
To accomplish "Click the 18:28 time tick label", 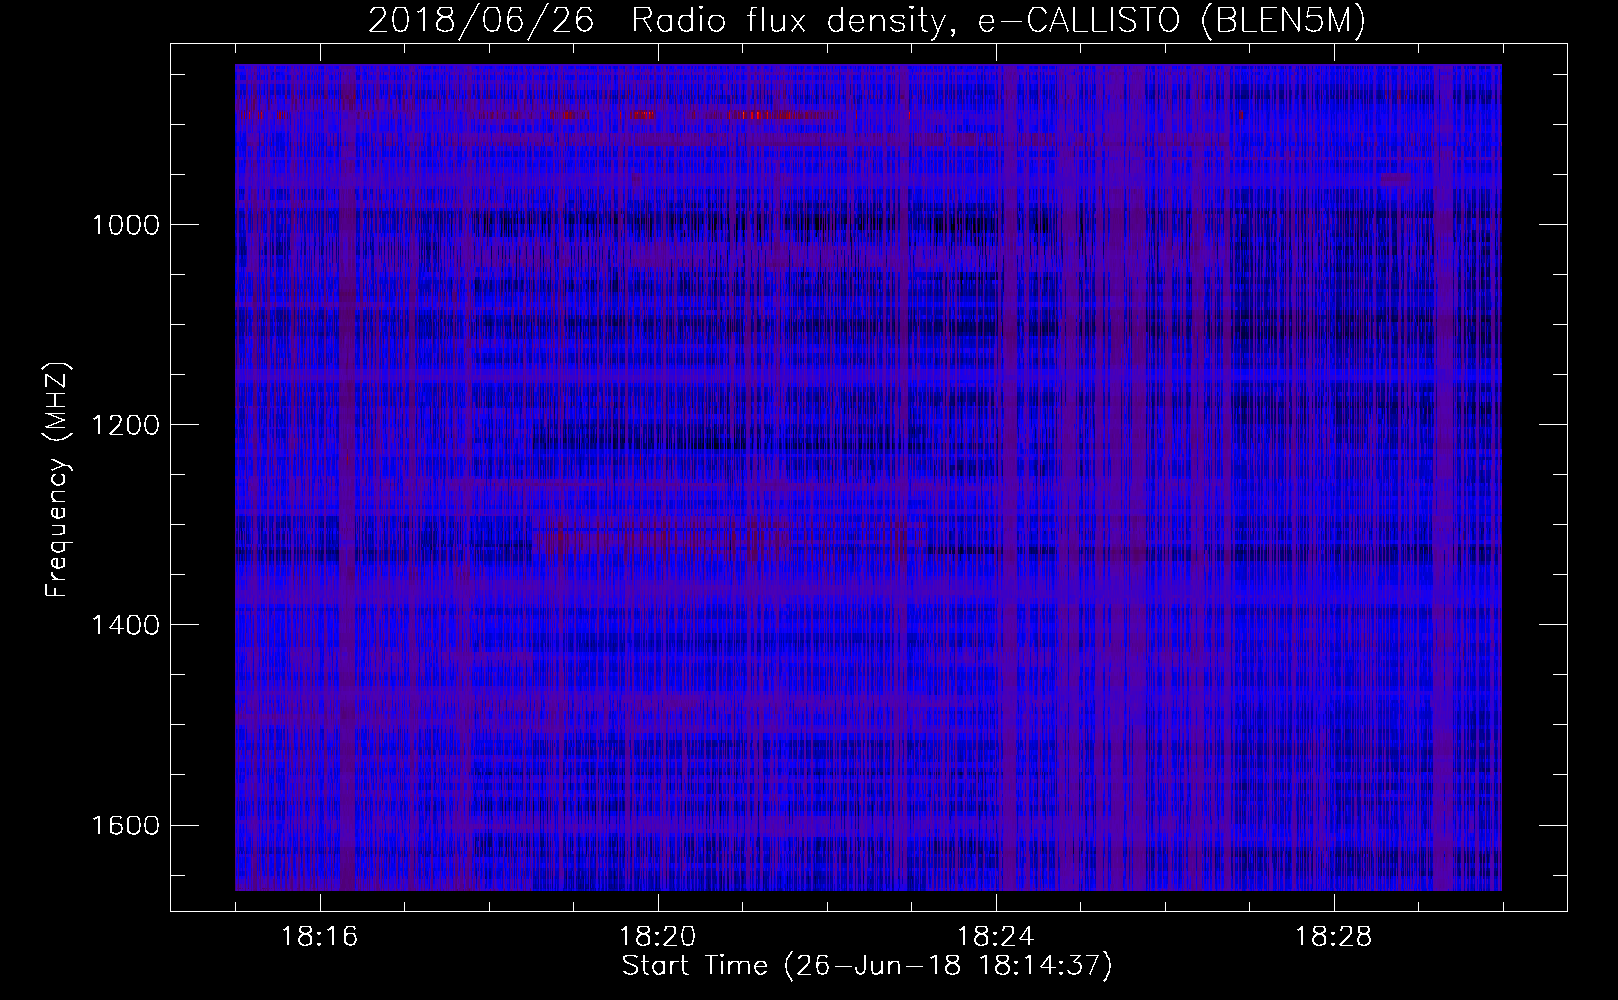I will click(1334, 937).
